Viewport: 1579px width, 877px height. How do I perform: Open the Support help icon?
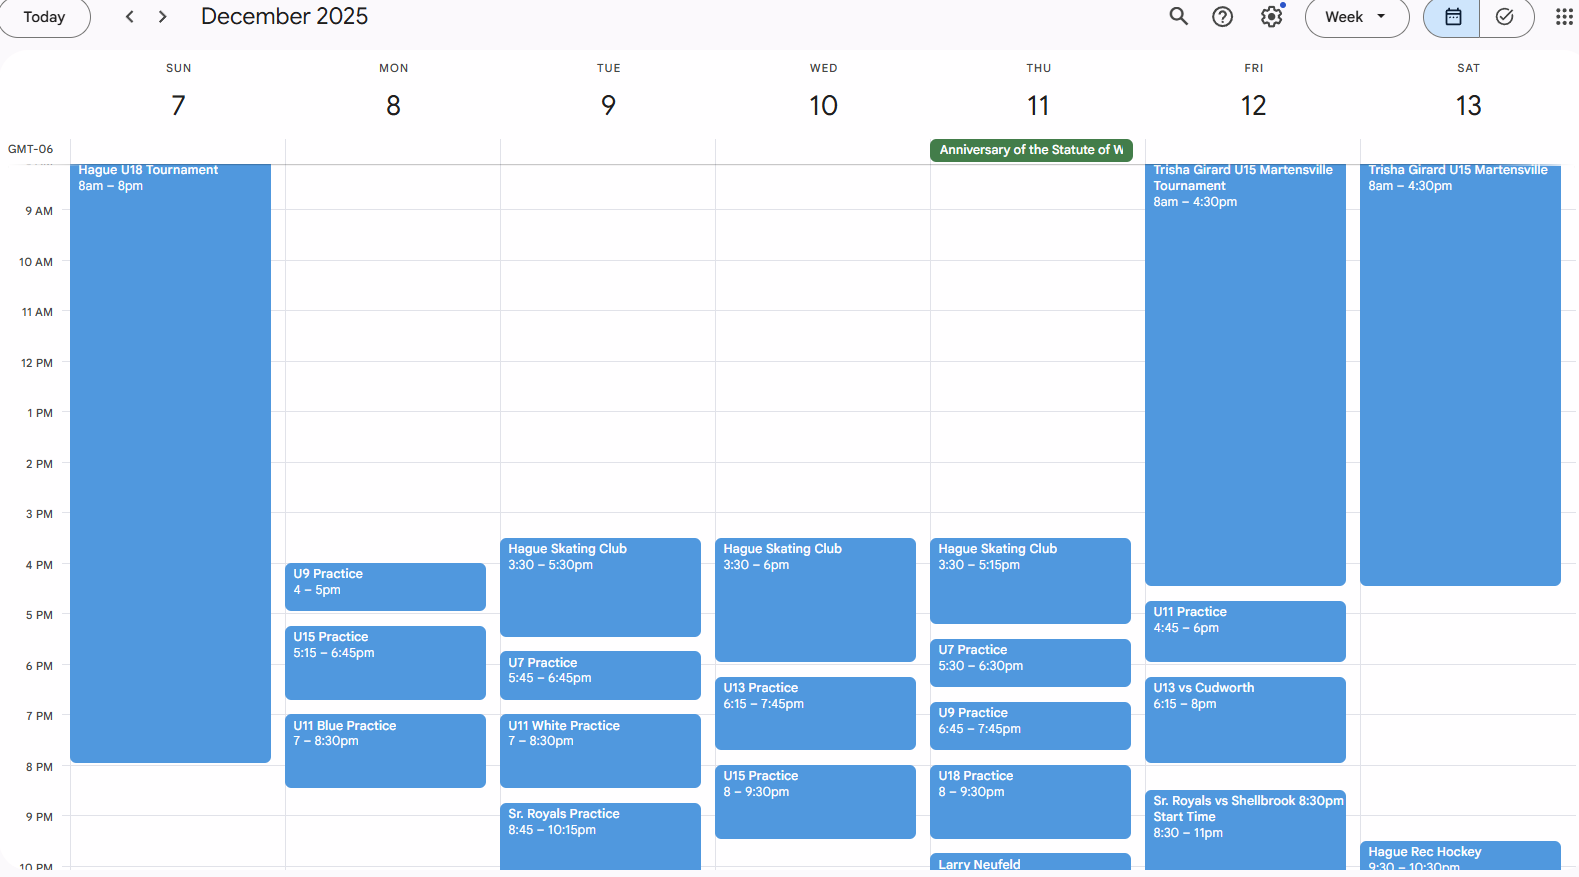point(1222,16)
